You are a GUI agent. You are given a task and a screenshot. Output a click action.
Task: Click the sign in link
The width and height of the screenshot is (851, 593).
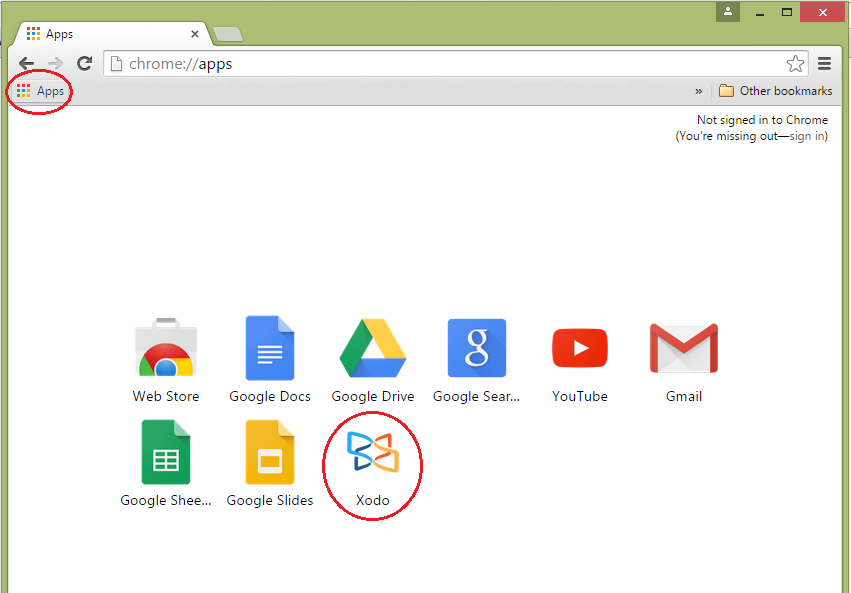pyautogui.click(x=807, y=136)
